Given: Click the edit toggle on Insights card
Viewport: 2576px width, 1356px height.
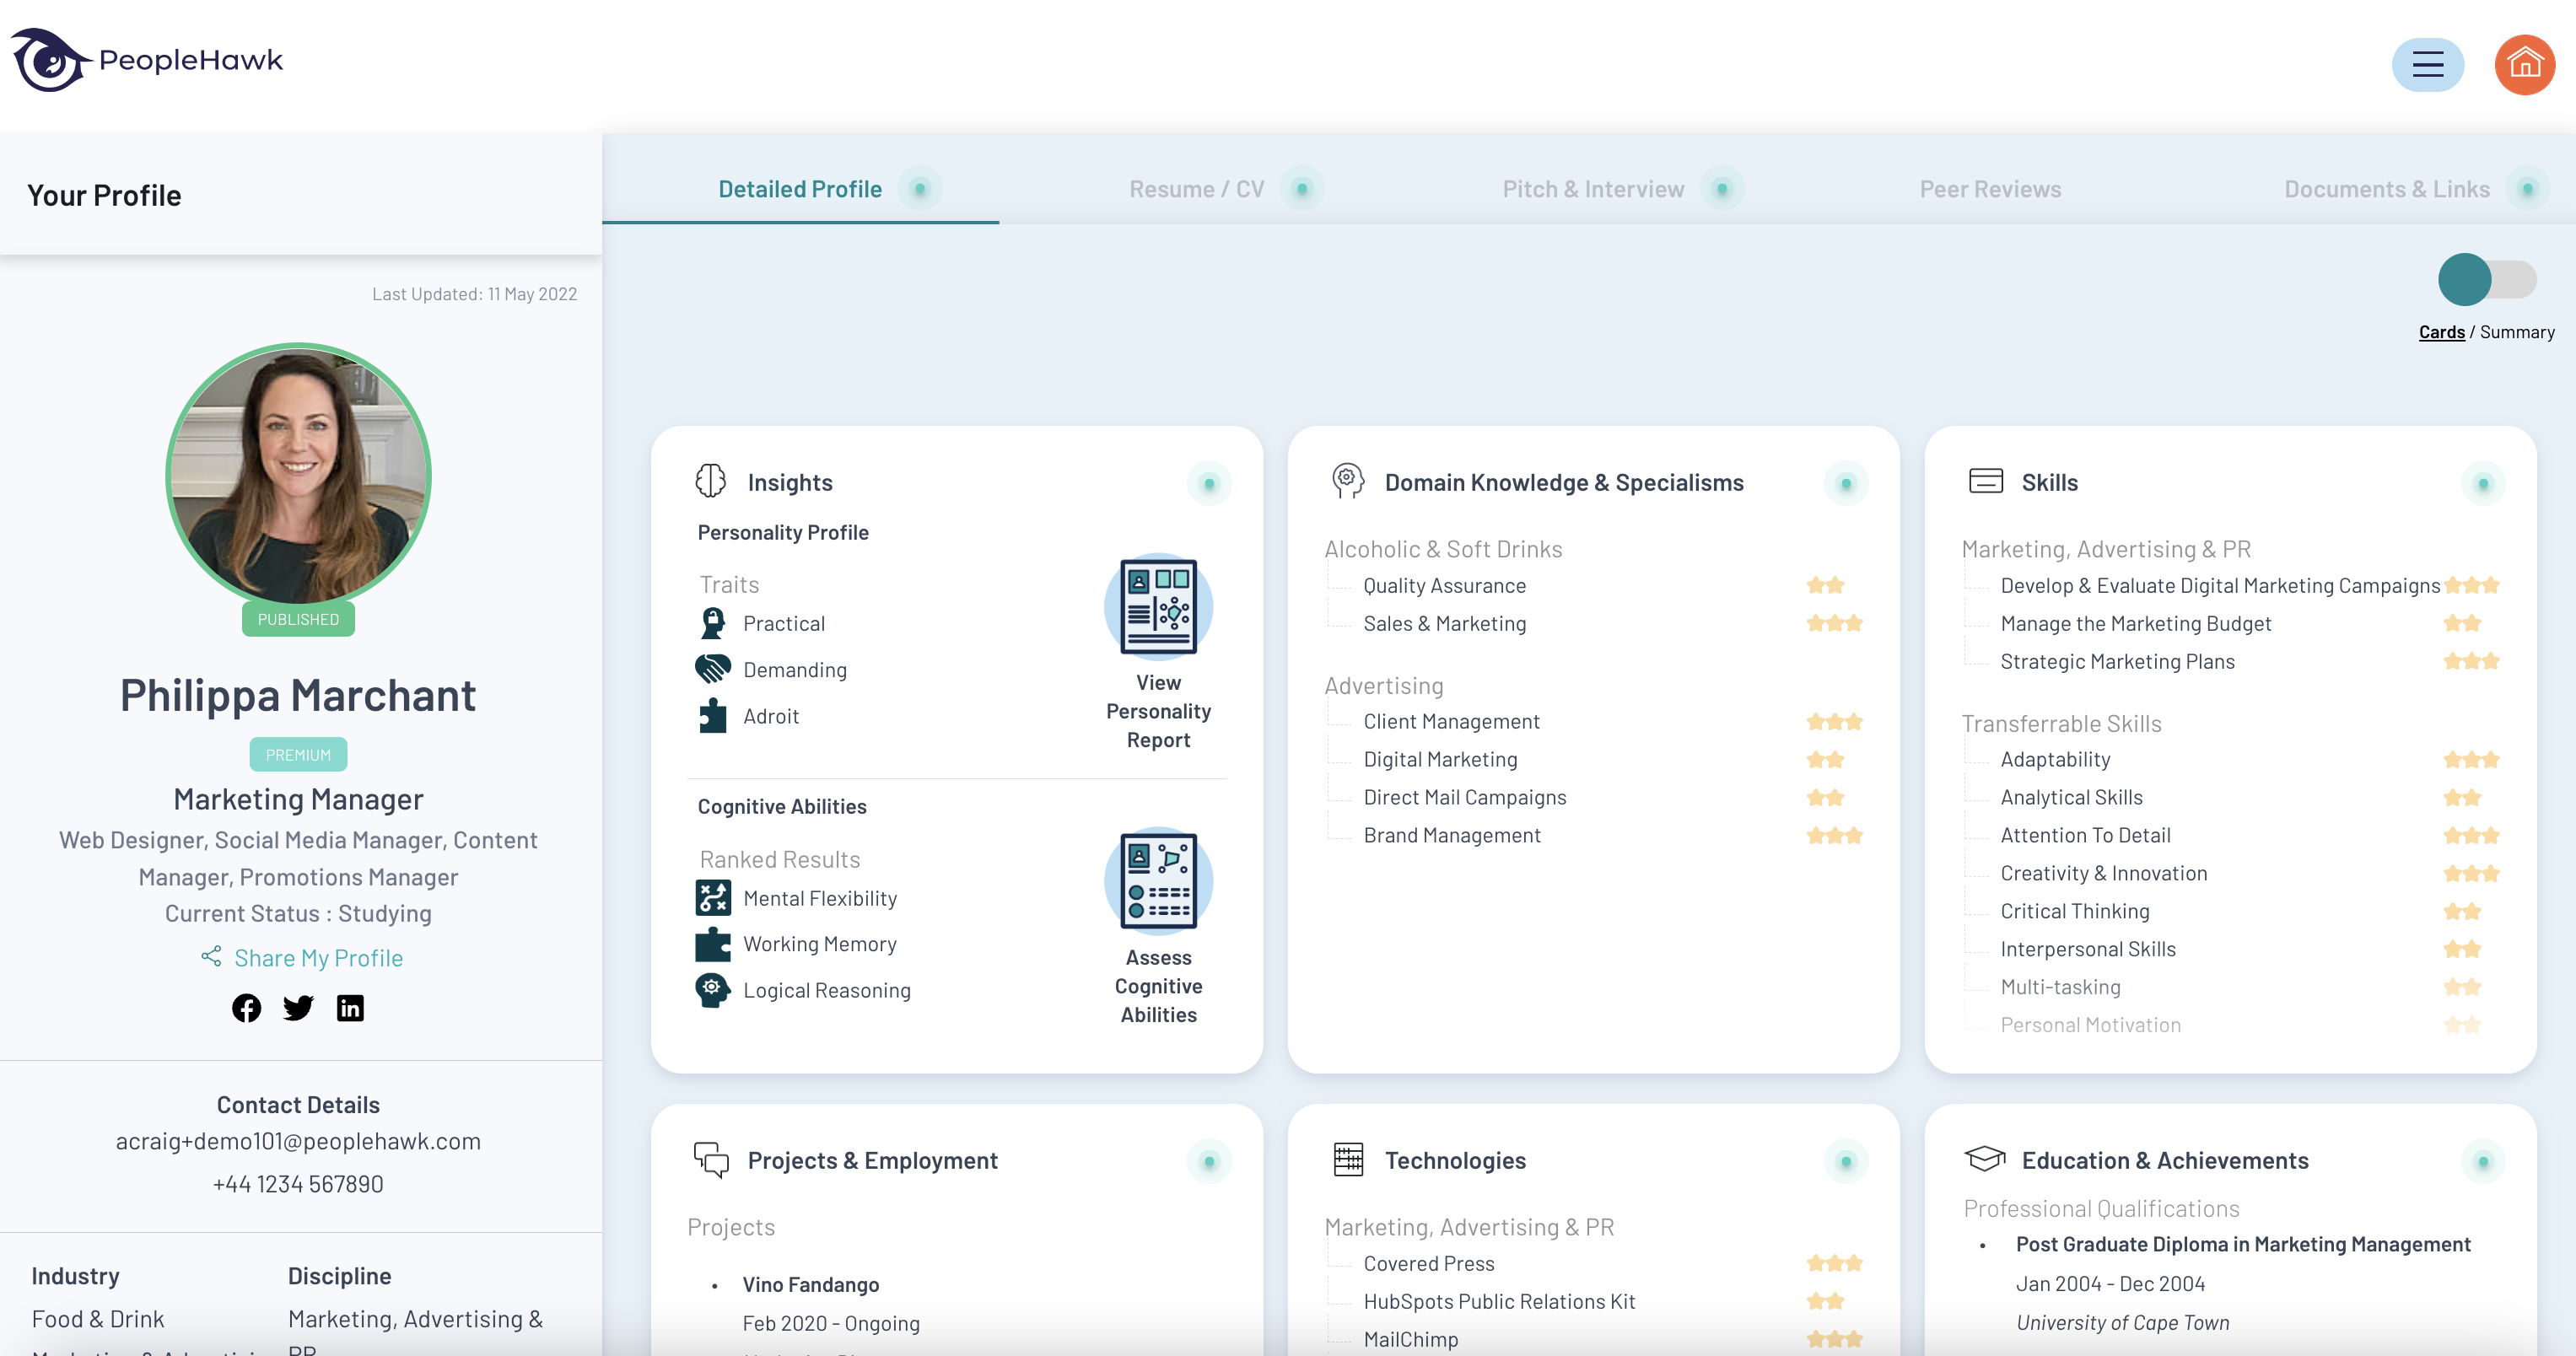Looking at the screenshot, I should 1209,483.
